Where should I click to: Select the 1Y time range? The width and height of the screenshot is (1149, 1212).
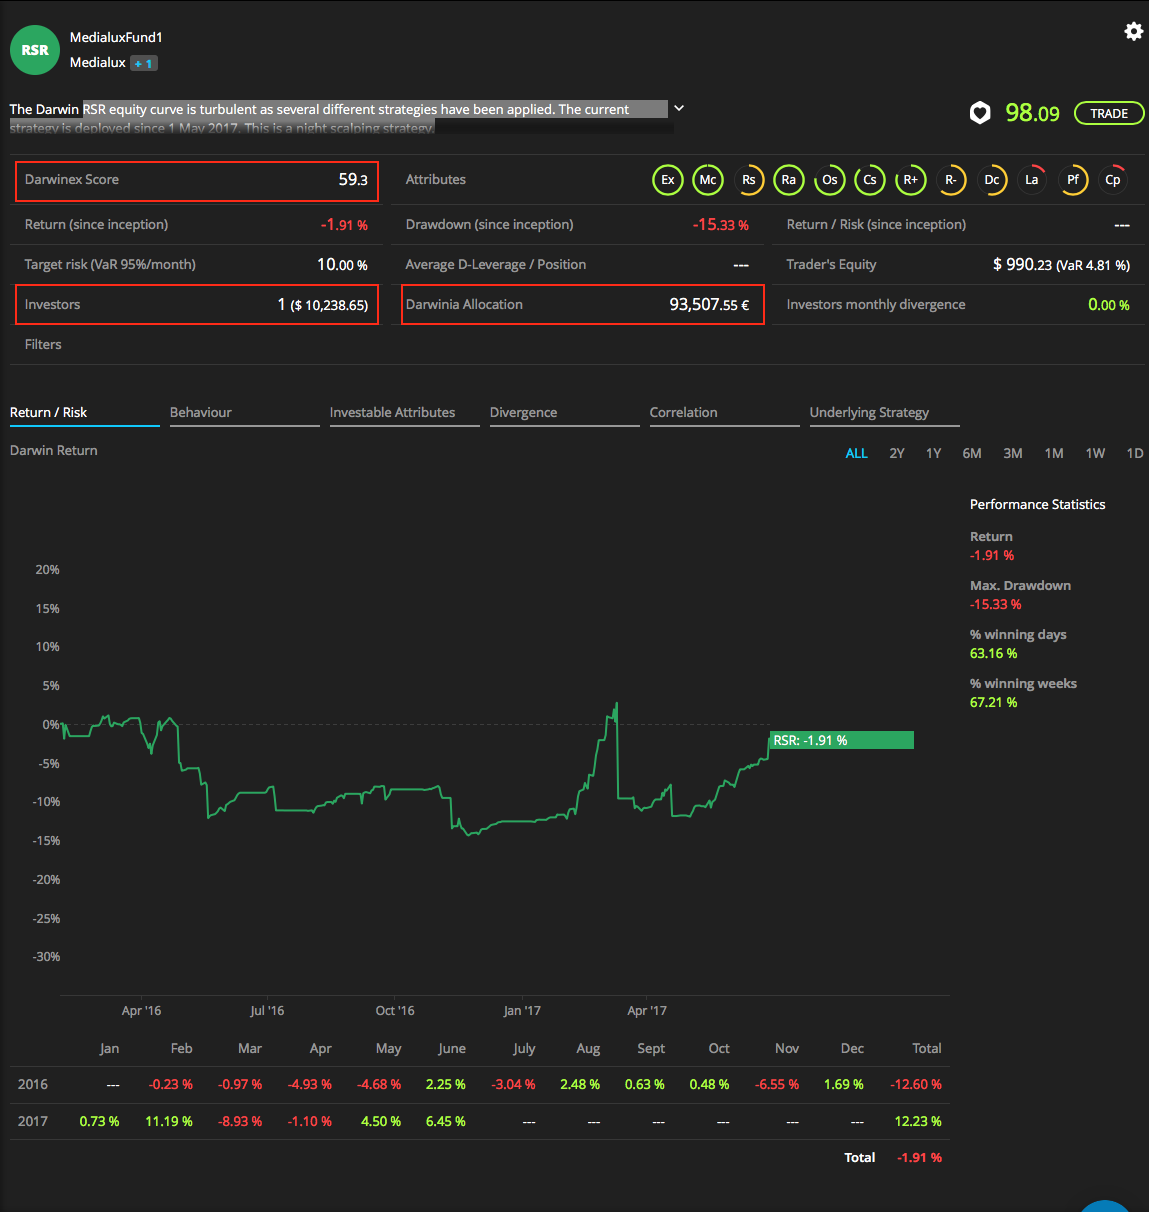click(x=934, y=453)
